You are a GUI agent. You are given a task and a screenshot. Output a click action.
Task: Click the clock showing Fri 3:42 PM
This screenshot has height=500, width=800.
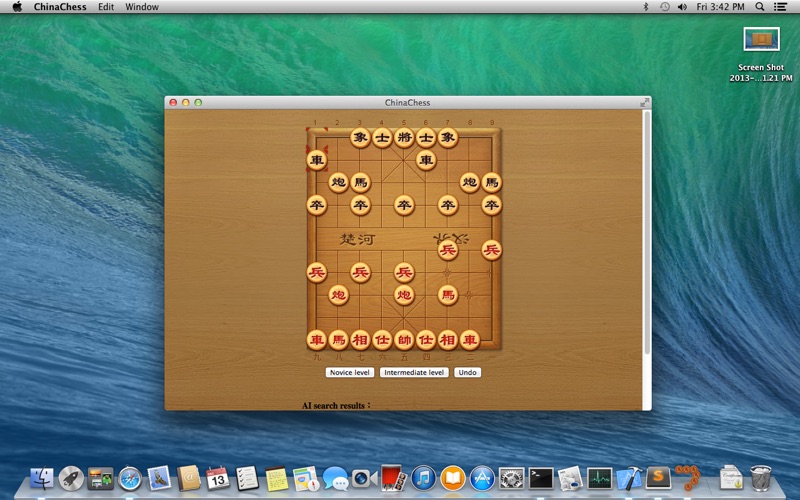coord(720,7)
